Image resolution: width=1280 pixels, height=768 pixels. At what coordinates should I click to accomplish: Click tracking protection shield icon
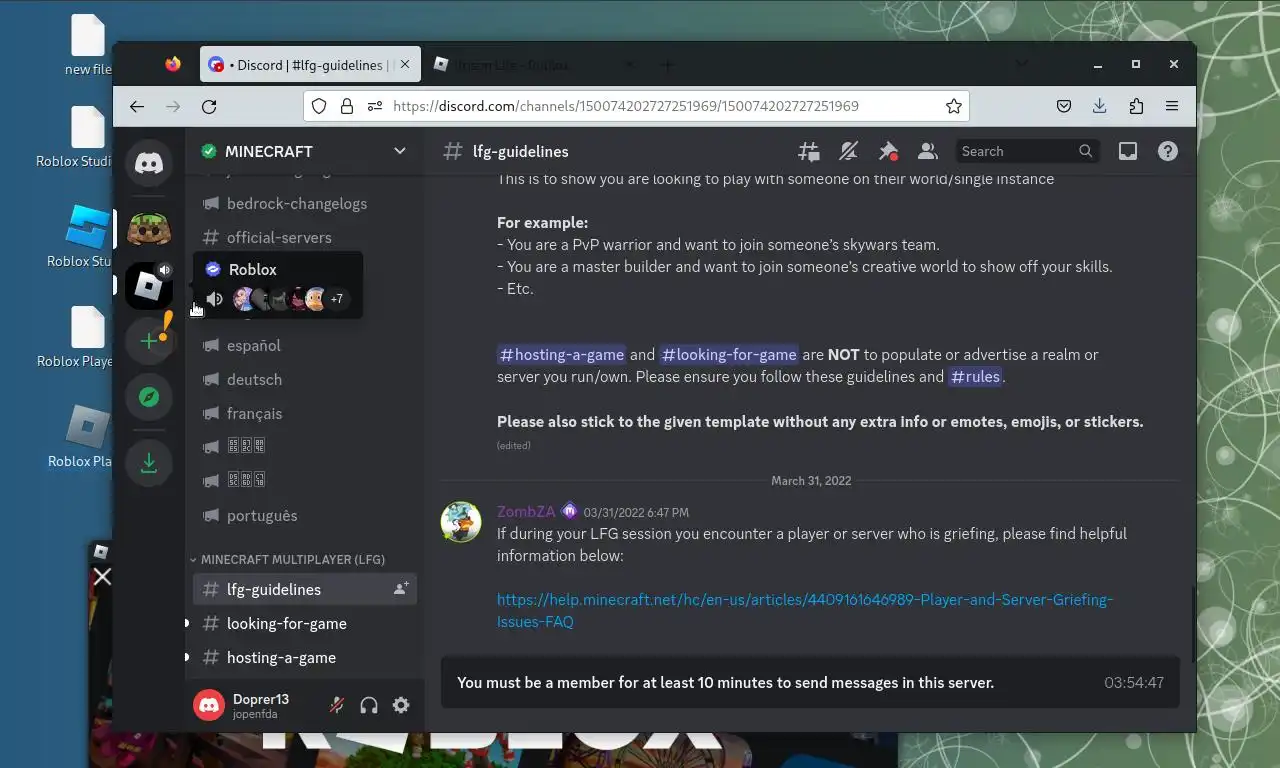[x=319, y=106]
